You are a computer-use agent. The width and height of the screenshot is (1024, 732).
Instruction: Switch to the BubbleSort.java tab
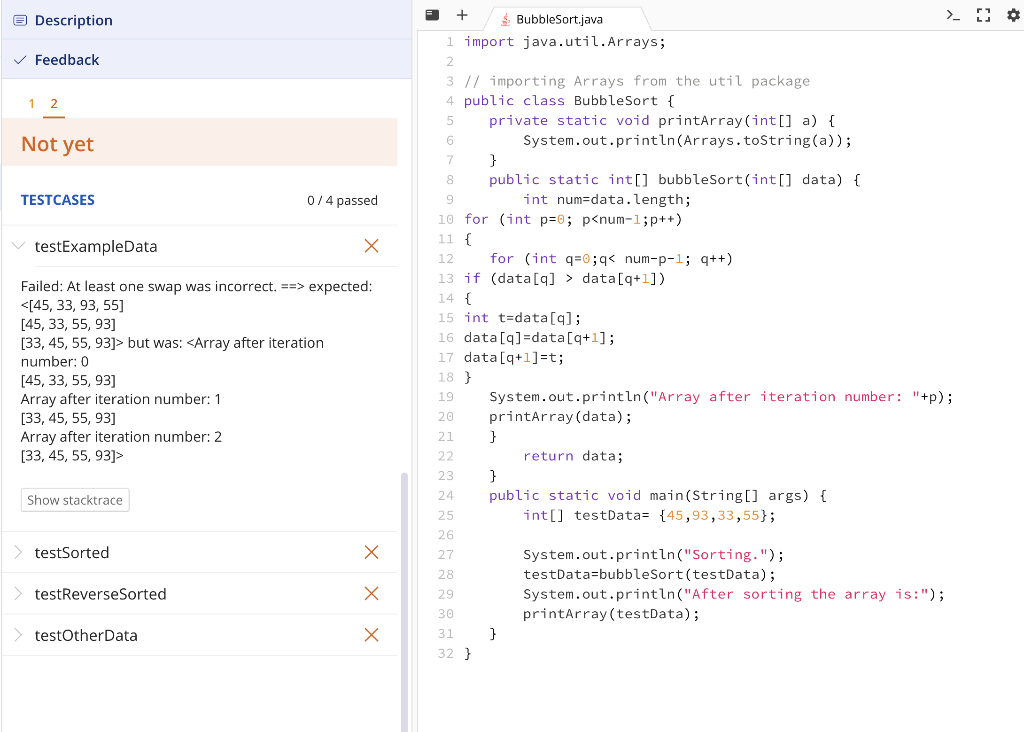[x=559, y=20]
